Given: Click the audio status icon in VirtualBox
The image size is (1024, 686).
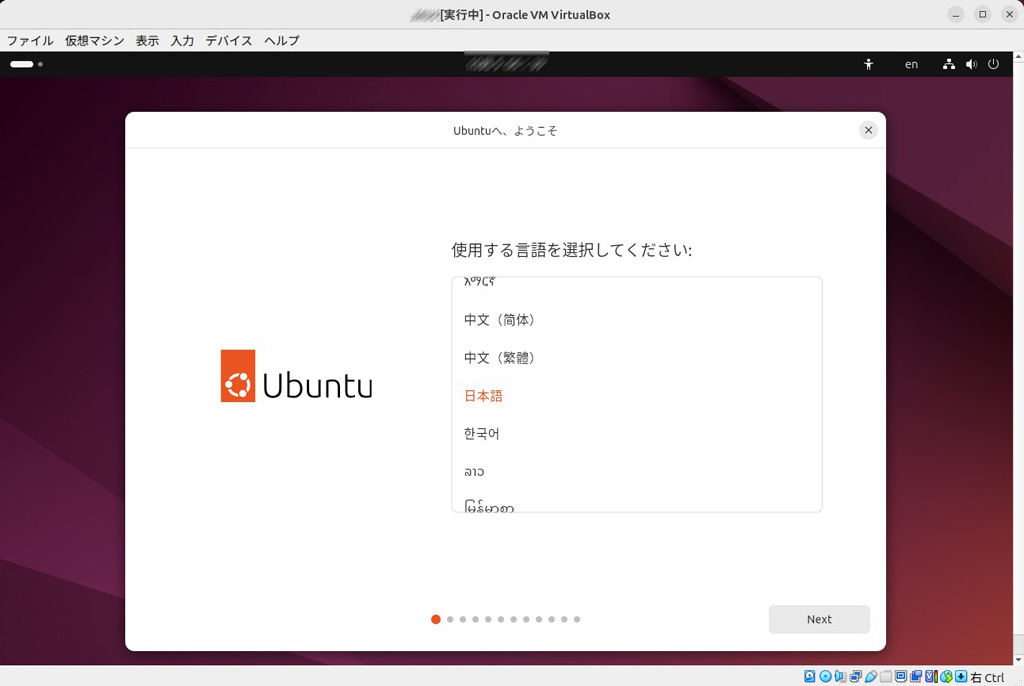Looking at the screenshot, I should point(840,676).
